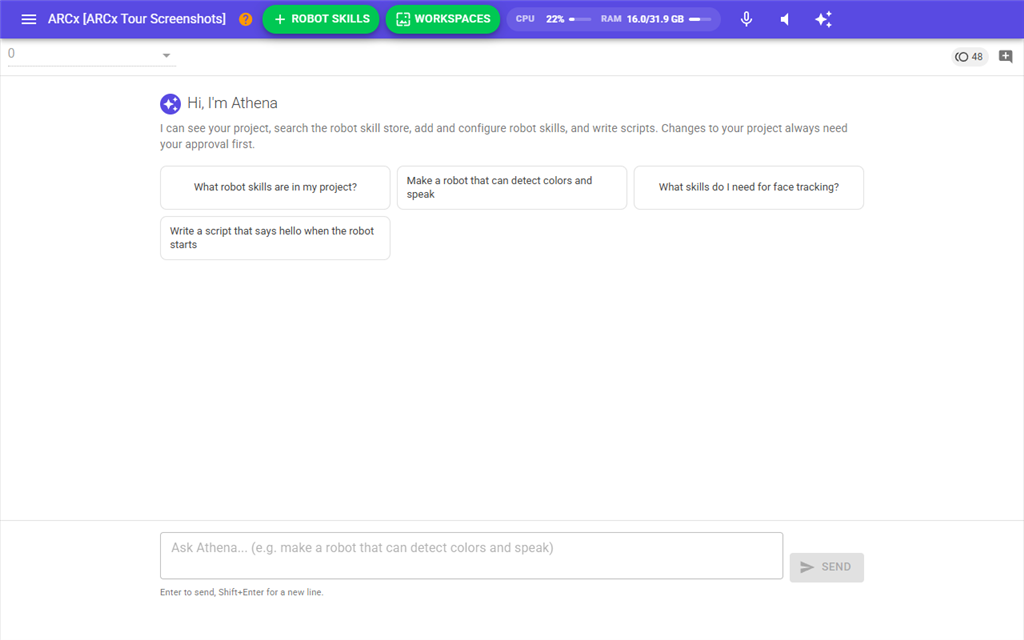The image size is (1024, 640).
Task: Toggle the speaker volume icon
Action: pos(785,20)
